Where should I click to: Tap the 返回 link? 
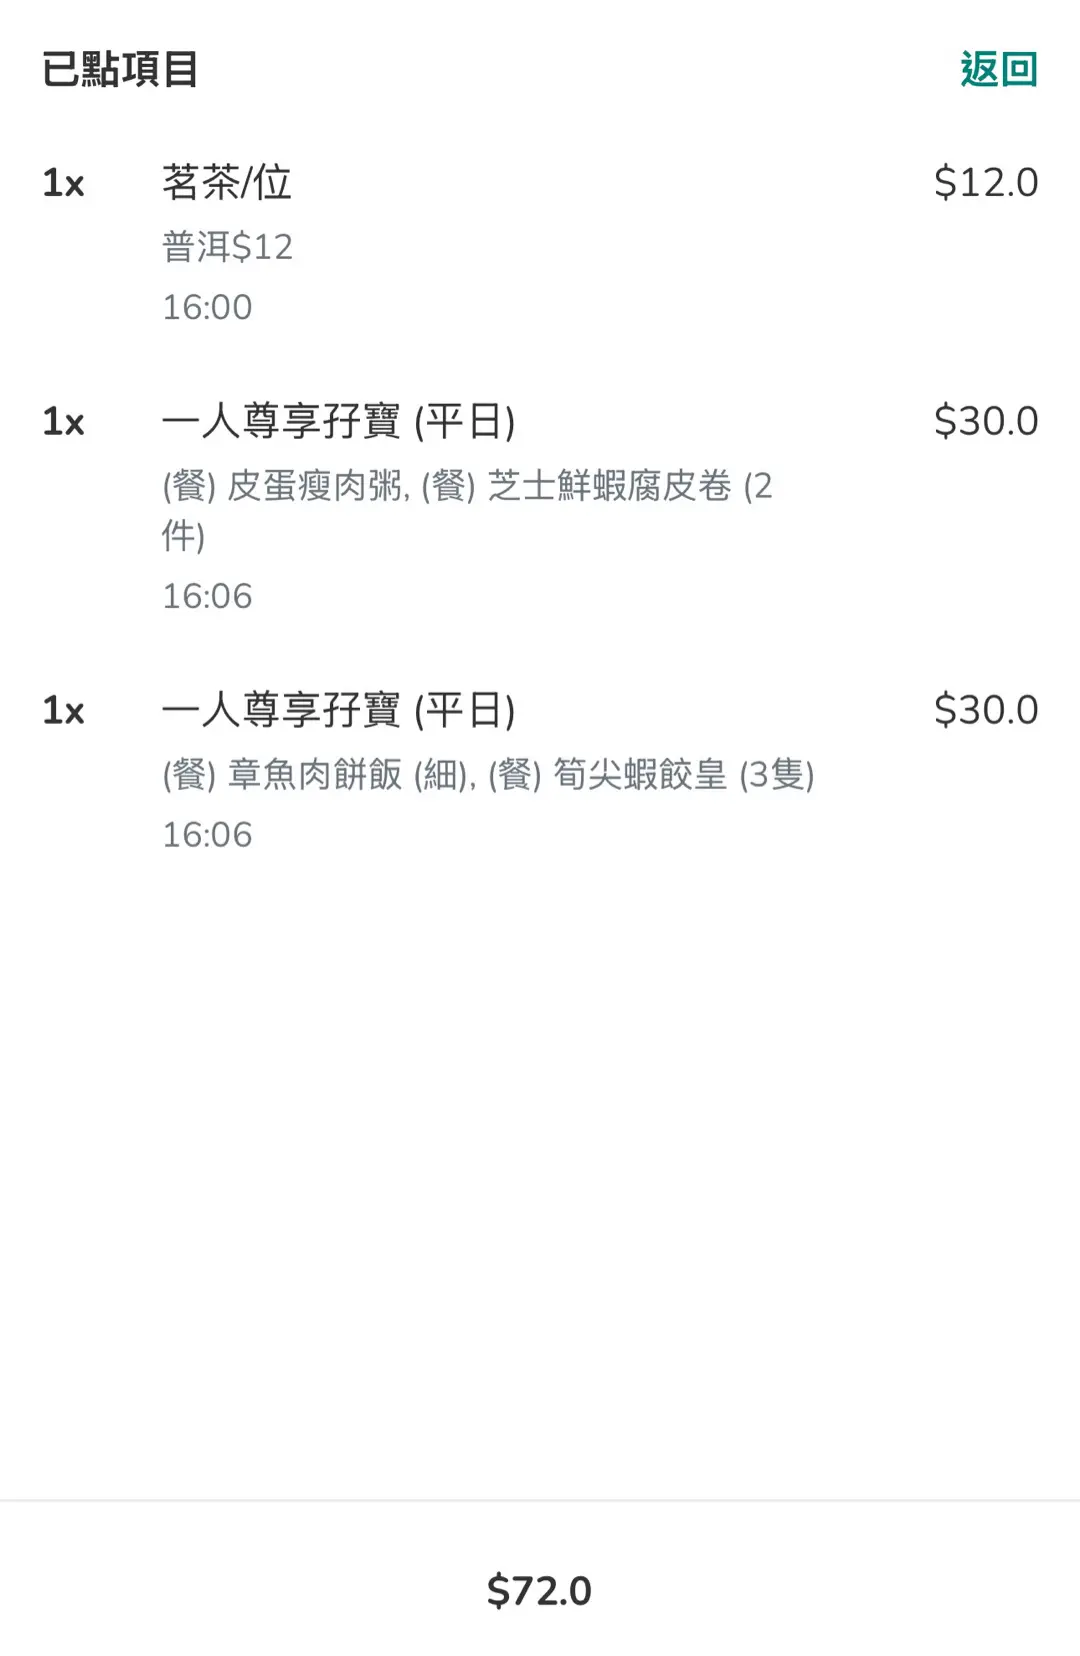(998, 70)
